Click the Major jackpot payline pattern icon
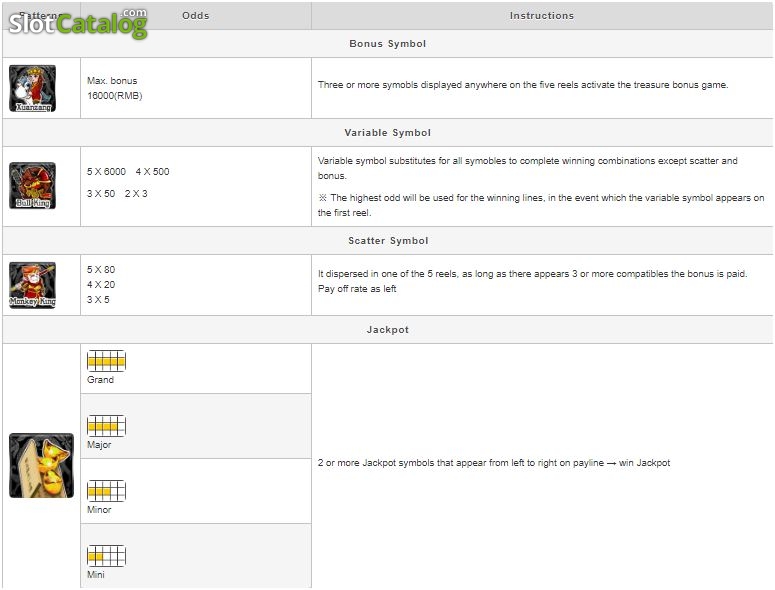The width and height of the screenshot is (775, 590). pyautogui.click(x=106, y=426)
